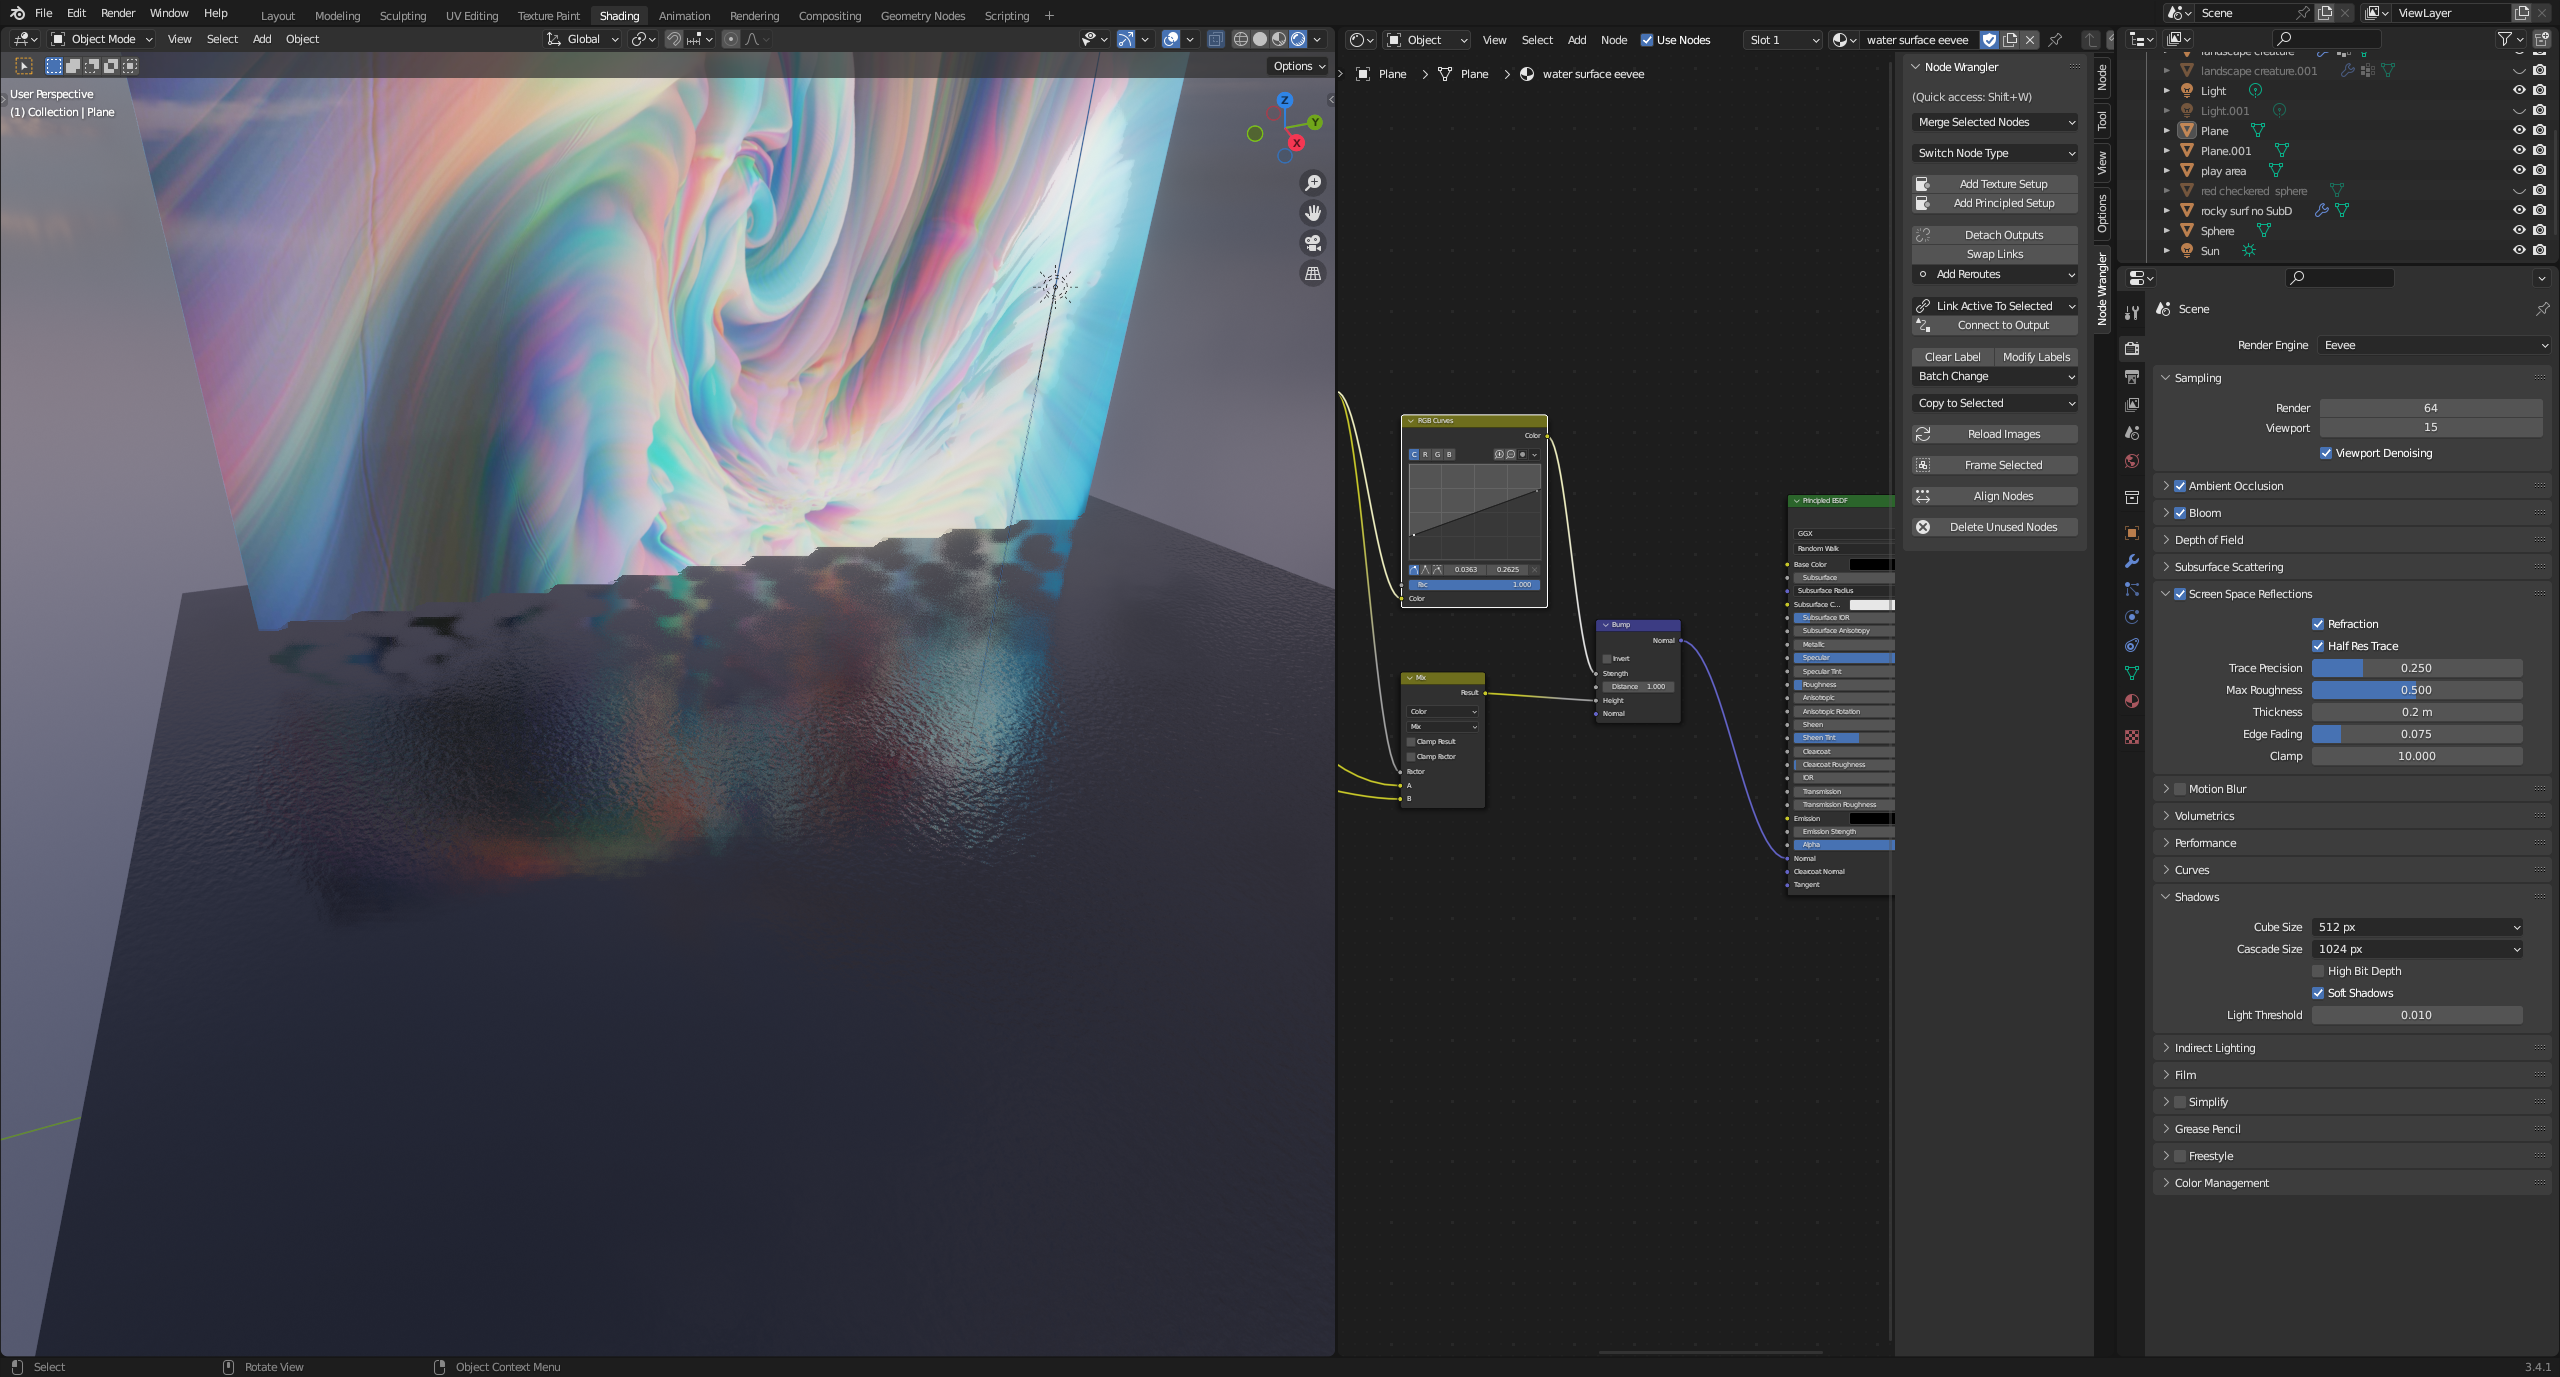
Task: Switch to Modeling workspace tab
Action: (x=337, y=16)
